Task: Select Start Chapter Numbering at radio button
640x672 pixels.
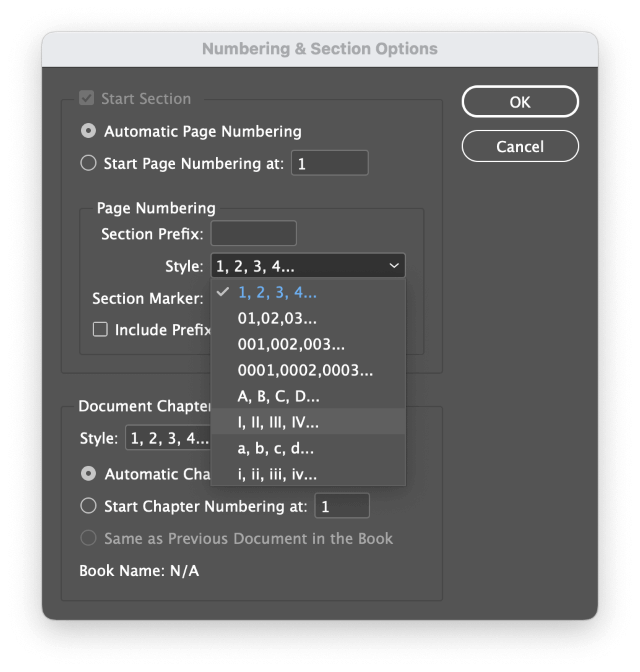Action: coord(89,506)
